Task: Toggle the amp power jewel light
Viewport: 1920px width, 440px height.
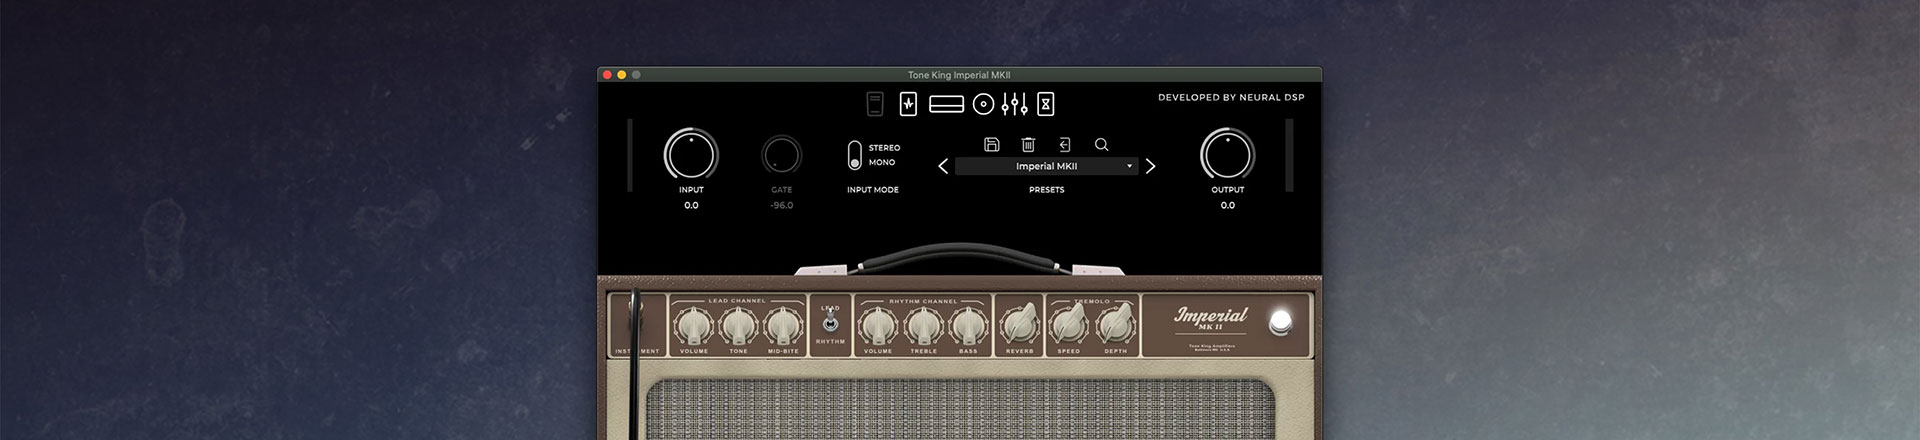Action: 1280,323
